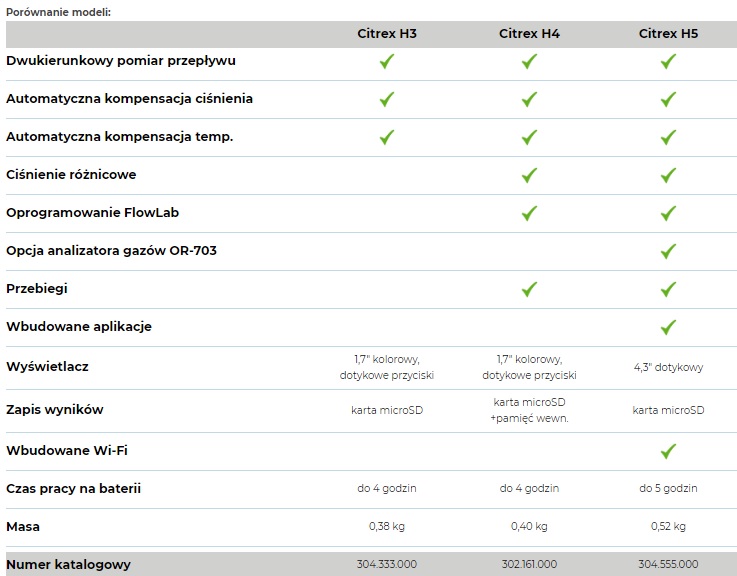This screenshot has height=576, width=737.
Task: Select the Citrex H4 column header
Action: [529, 34]
